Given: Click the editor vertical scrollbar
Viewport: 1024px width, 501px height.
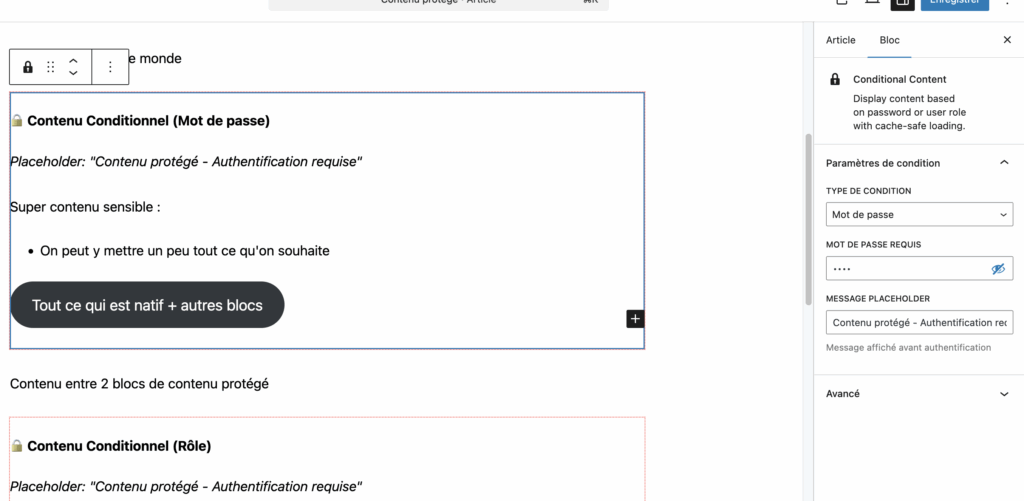Looking at the screenshot, I should tap(808, 219).
